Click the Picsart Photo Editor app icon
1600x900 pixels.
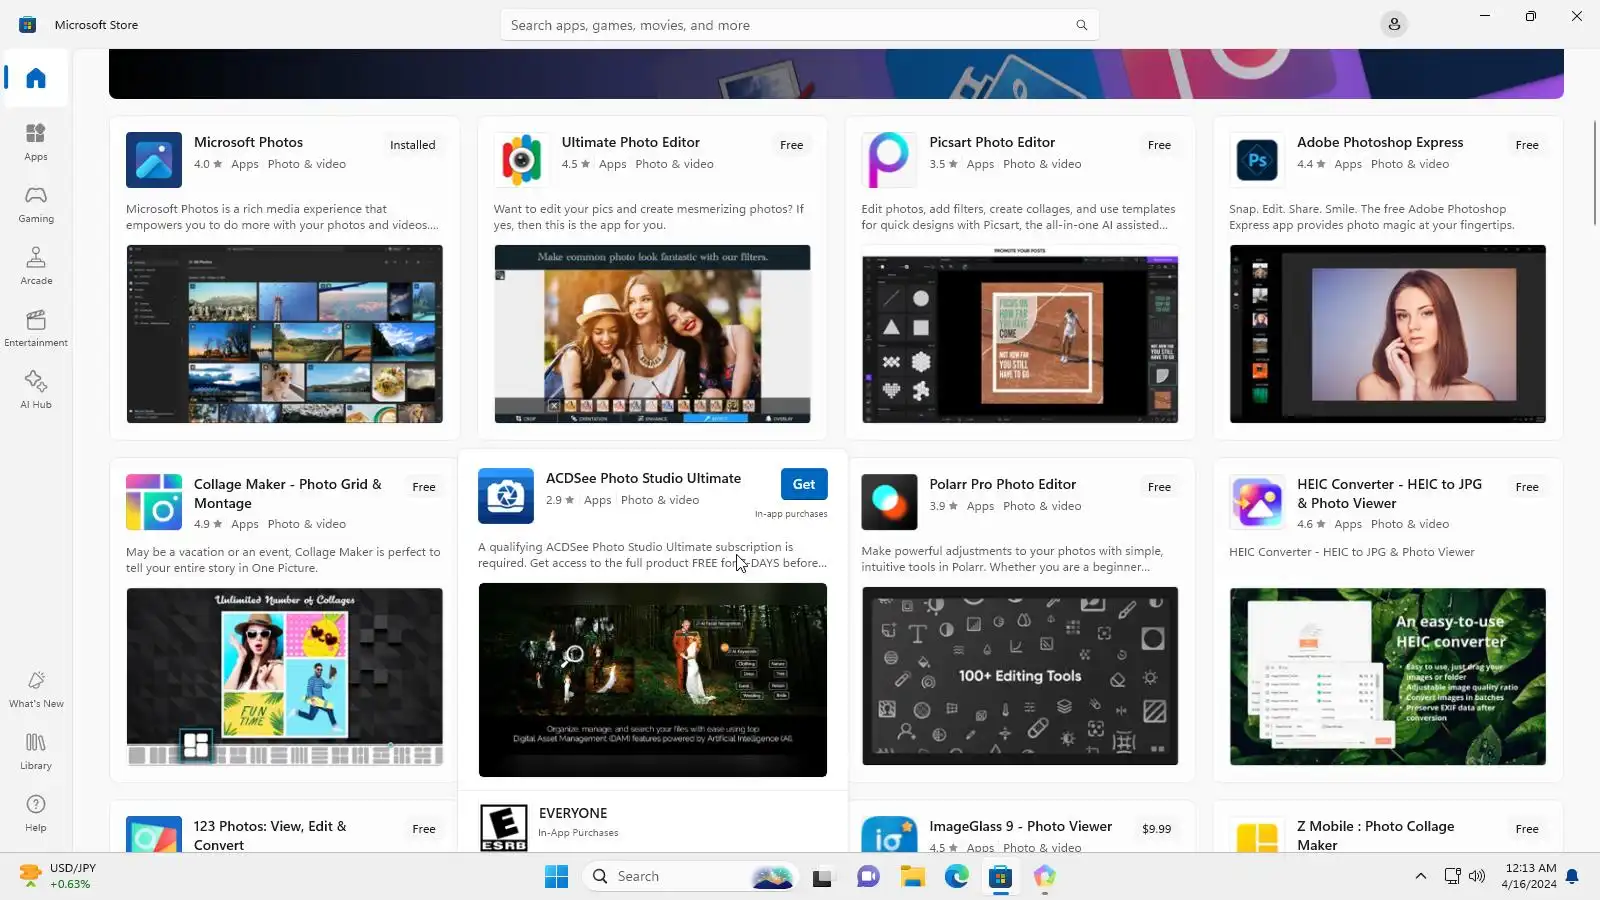(889, 160)
